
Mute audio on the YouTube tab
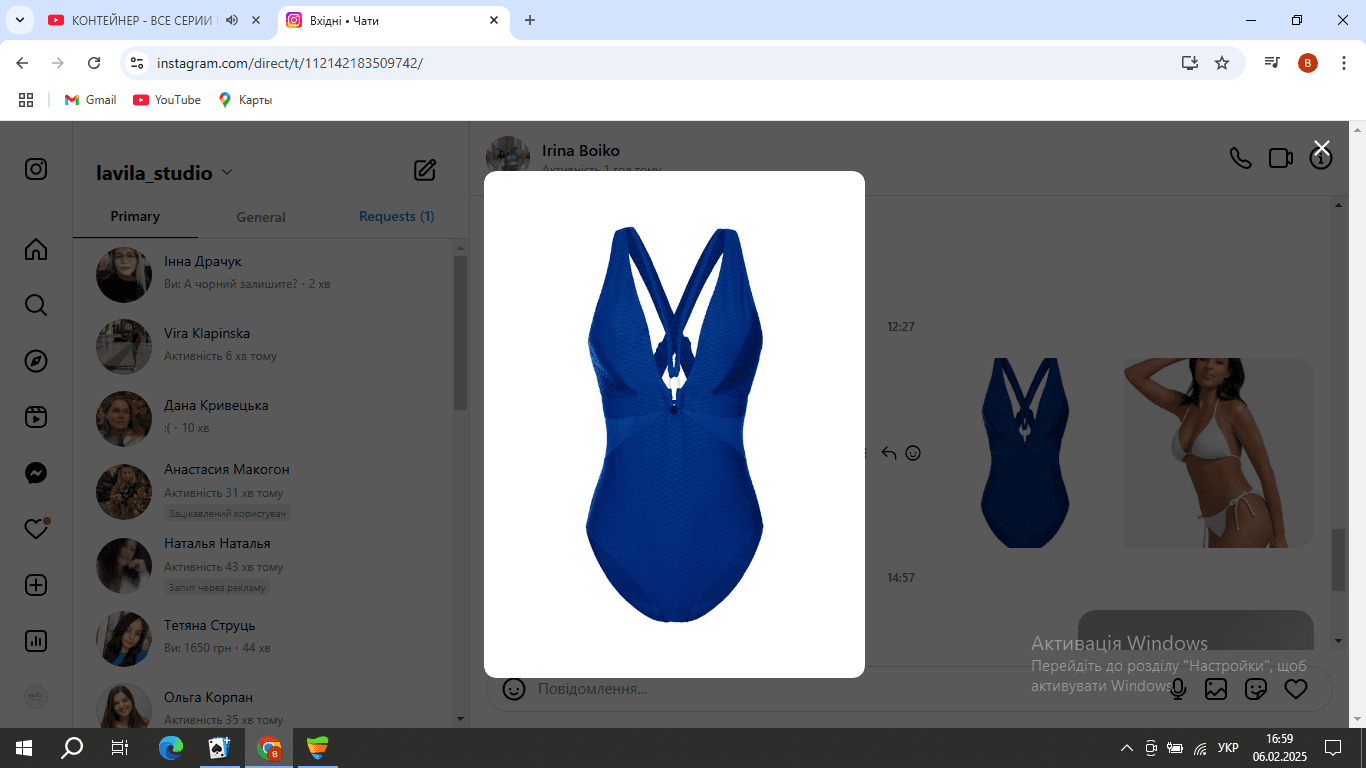pyautogui.click(x=232, y=20)
